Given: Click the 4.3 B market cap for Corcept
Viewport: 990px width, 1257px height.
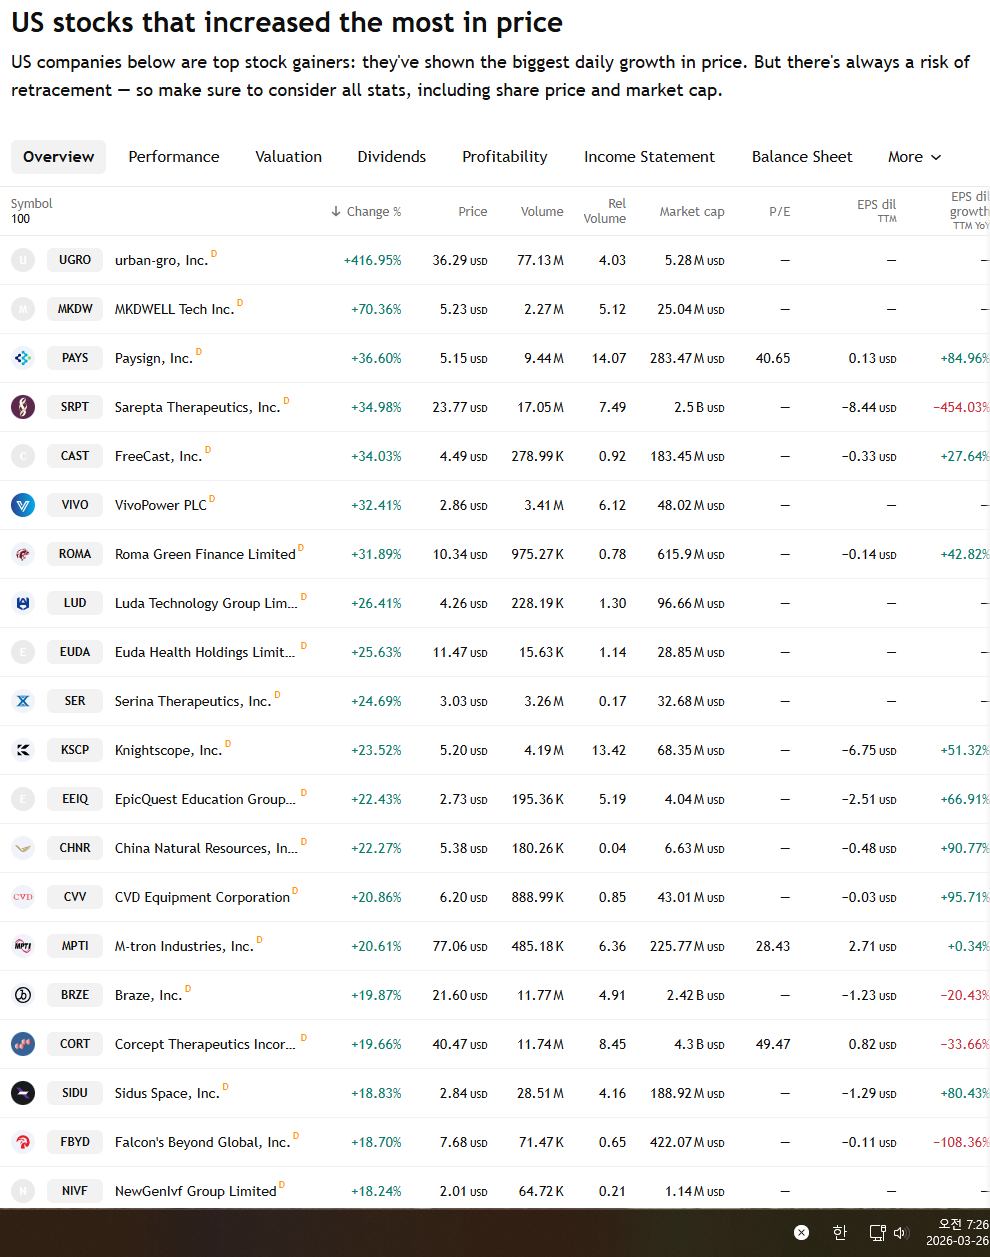Looking at the screenshot, I should tap(699, 1044).
